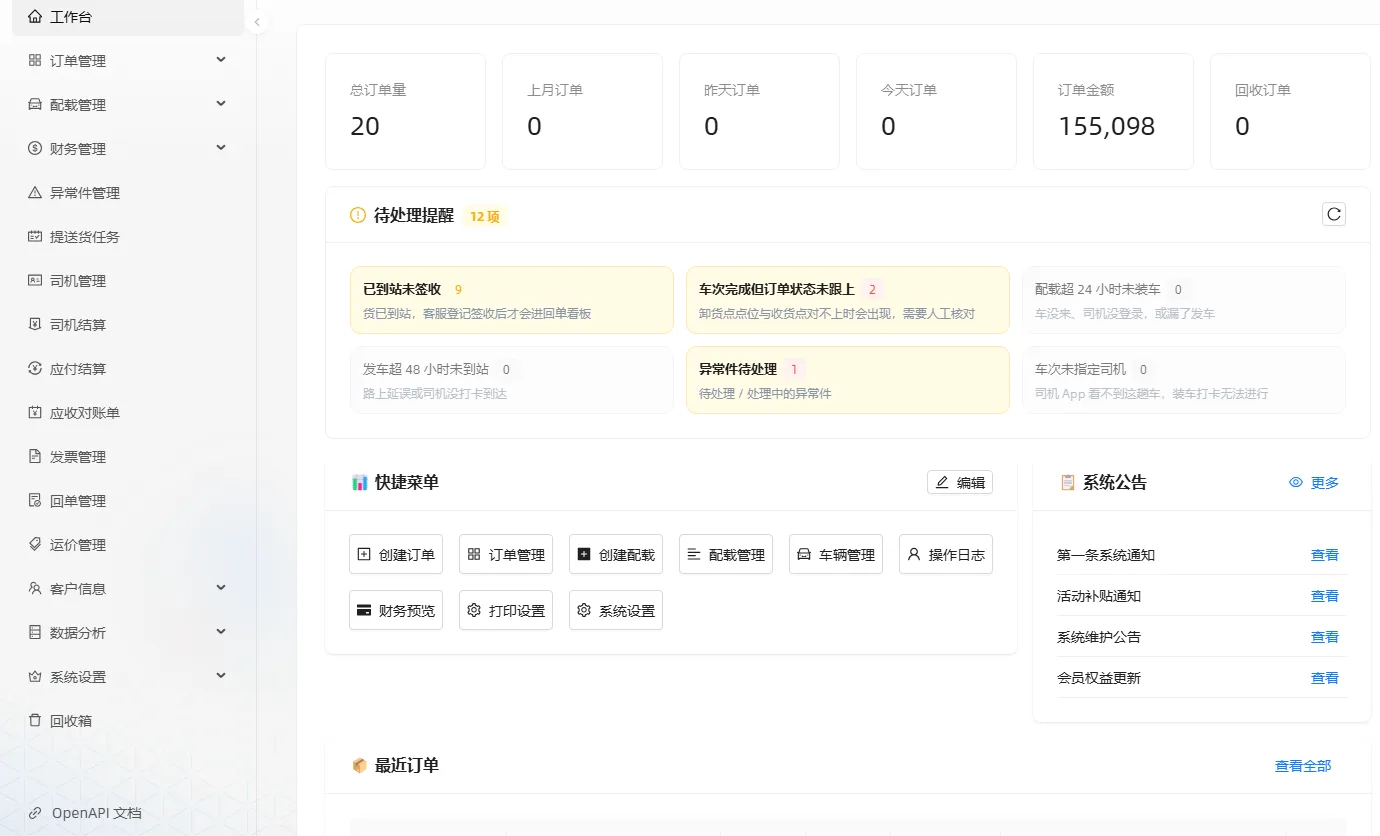Click the 发票管理 document icon
The image size is (1380, 836).
[35, 456]
